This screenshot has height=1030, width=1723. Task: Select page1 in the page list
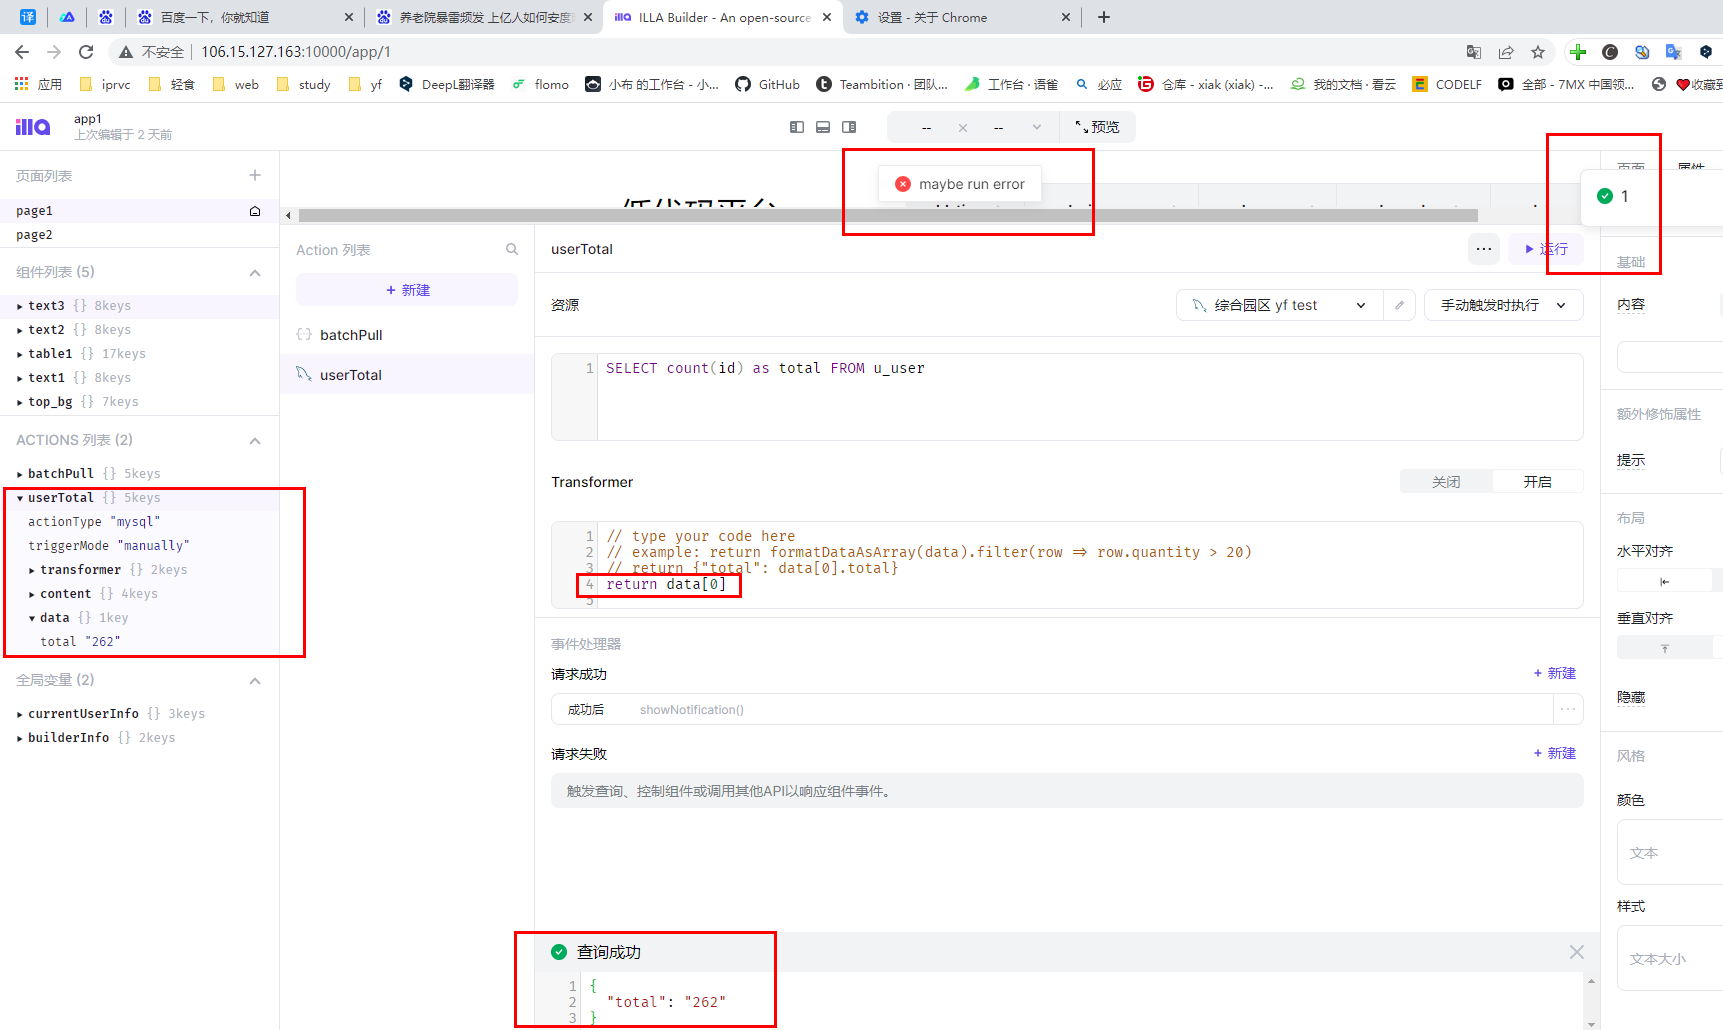(x=139, y=211)
